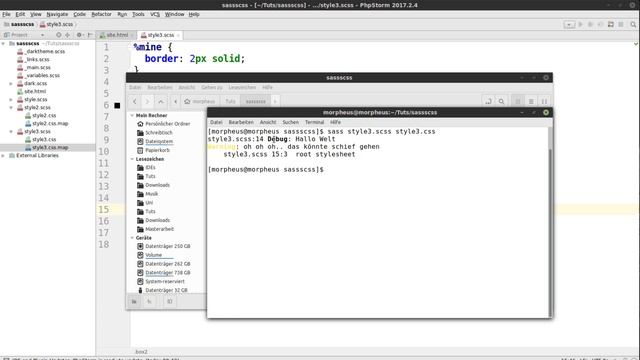Viewport: 640px width, 360px height.
Task: Expand the style.scss node
Action: pos(11,100)
